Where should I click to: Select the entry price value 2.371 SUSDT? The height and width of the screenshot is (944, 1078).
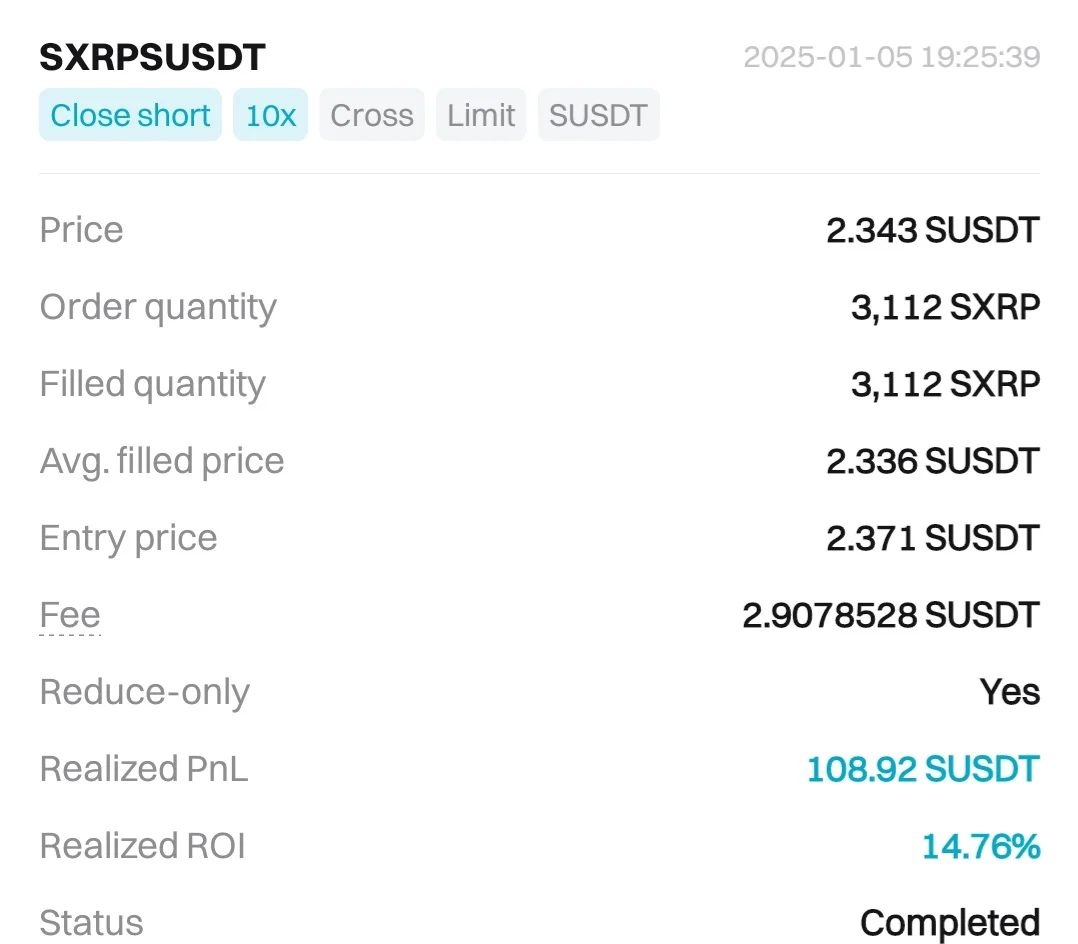pyautogui.click(x=932, y=538)
